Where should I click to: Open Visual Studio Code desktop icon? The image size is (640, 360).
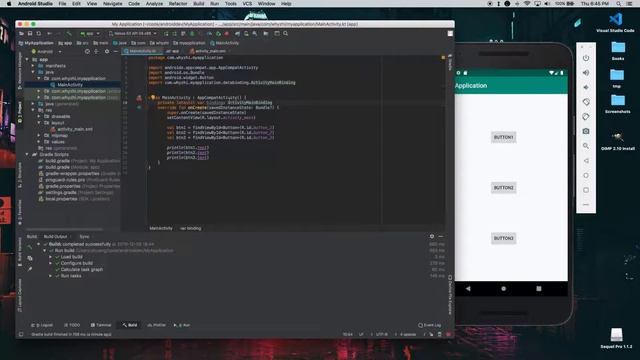click(615, 23)
